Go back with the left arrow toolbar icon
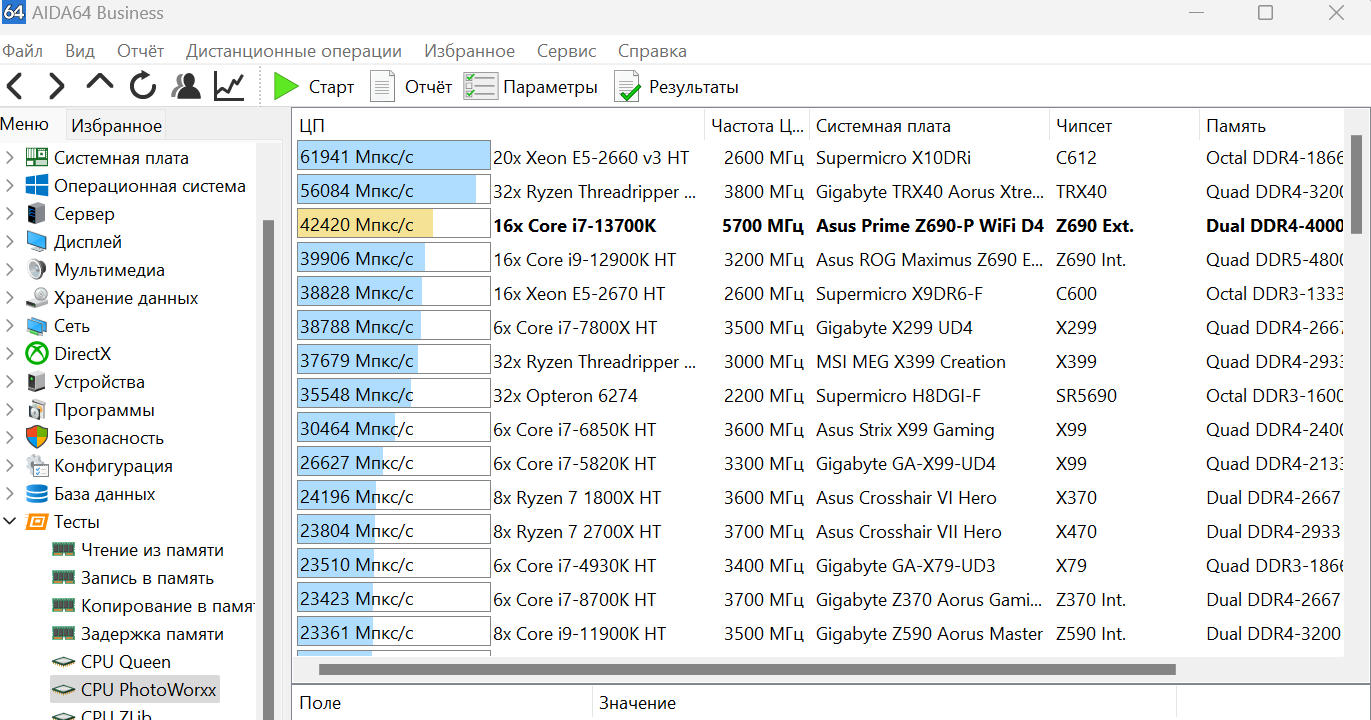 click(x=15, y=87)
